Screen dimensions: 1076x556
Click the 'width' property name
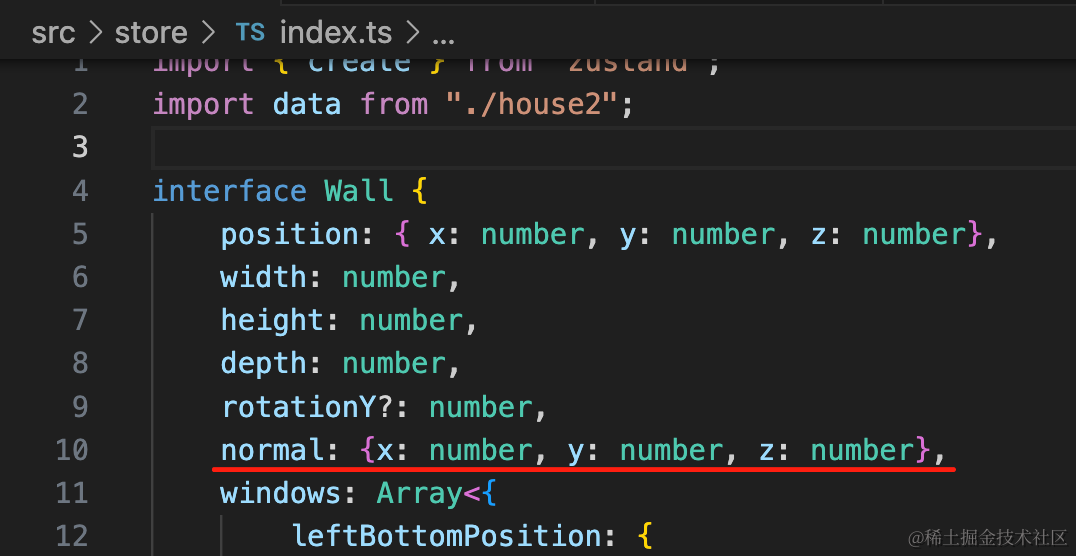[264, 278]
